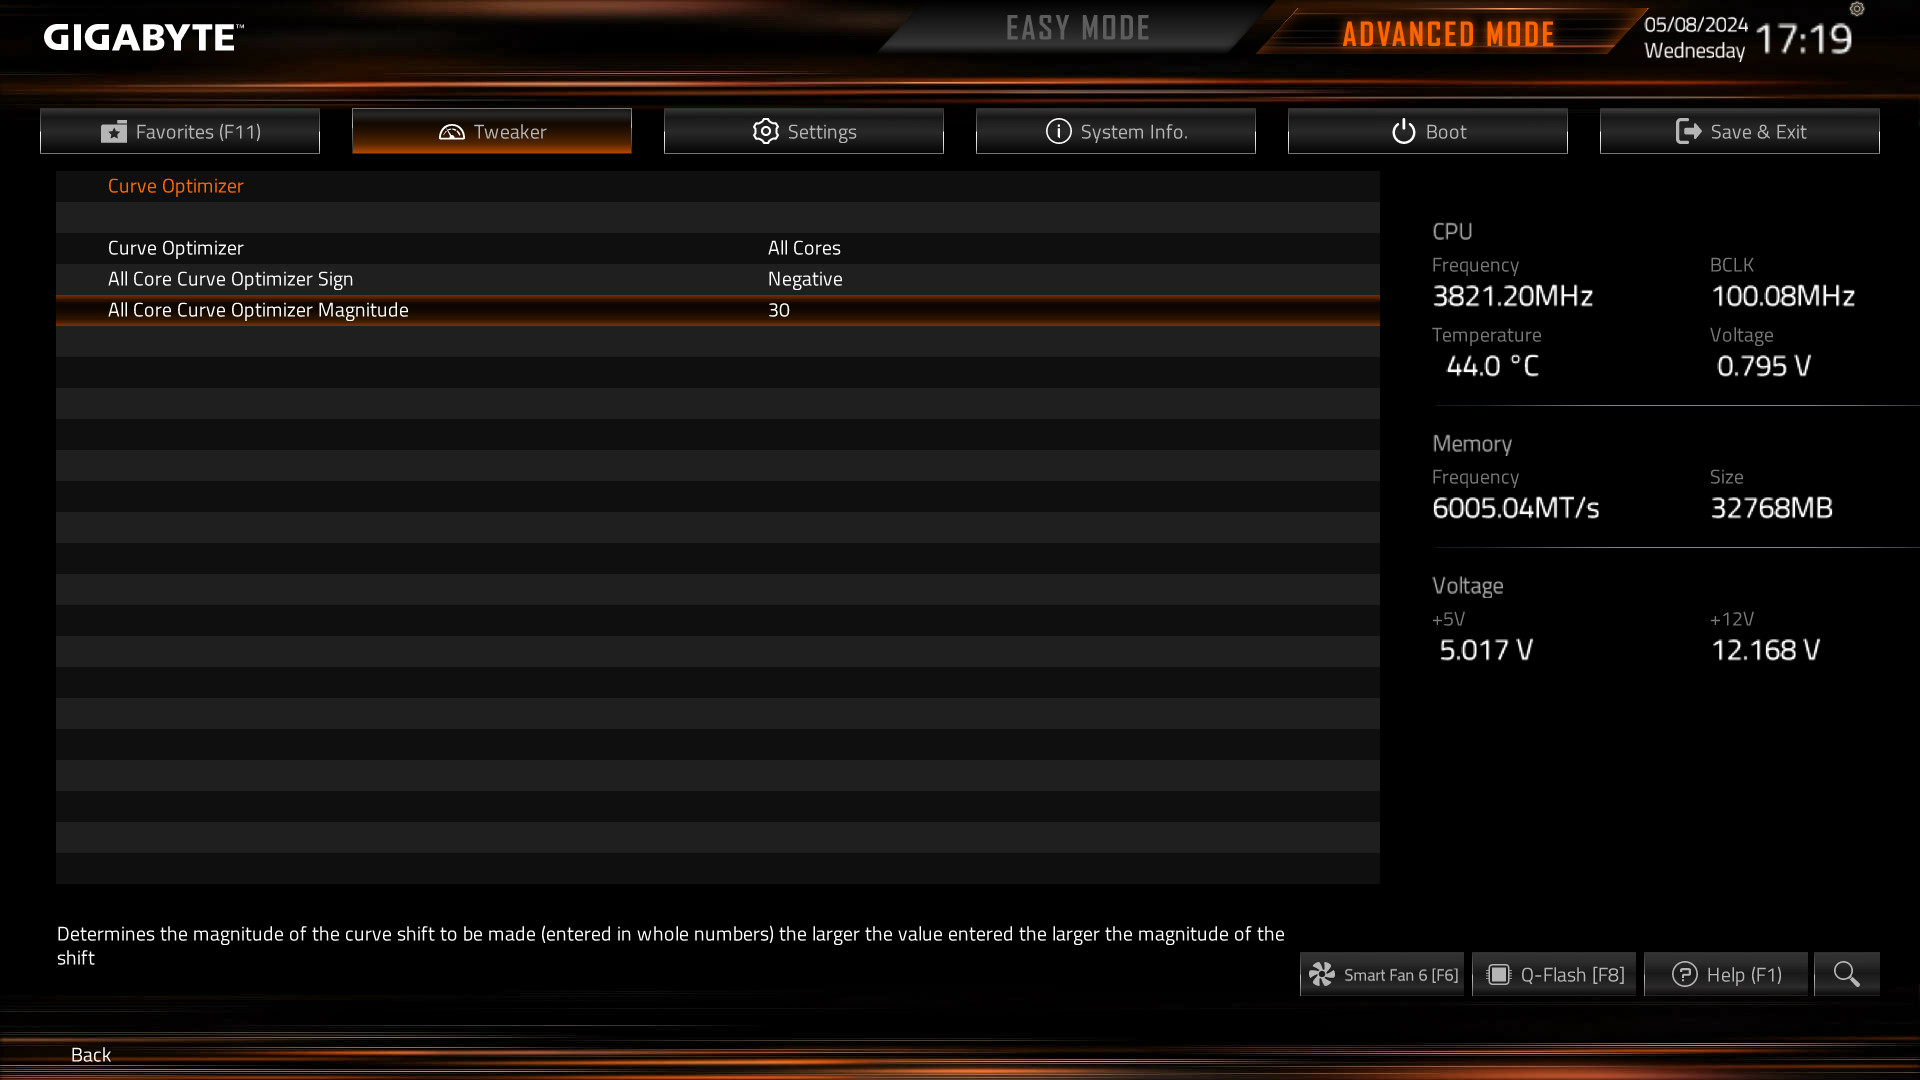This screenshot has width=1920, height=1080.
Task: Click the small gear icon beside the clock
Action: coord(1857,9)
